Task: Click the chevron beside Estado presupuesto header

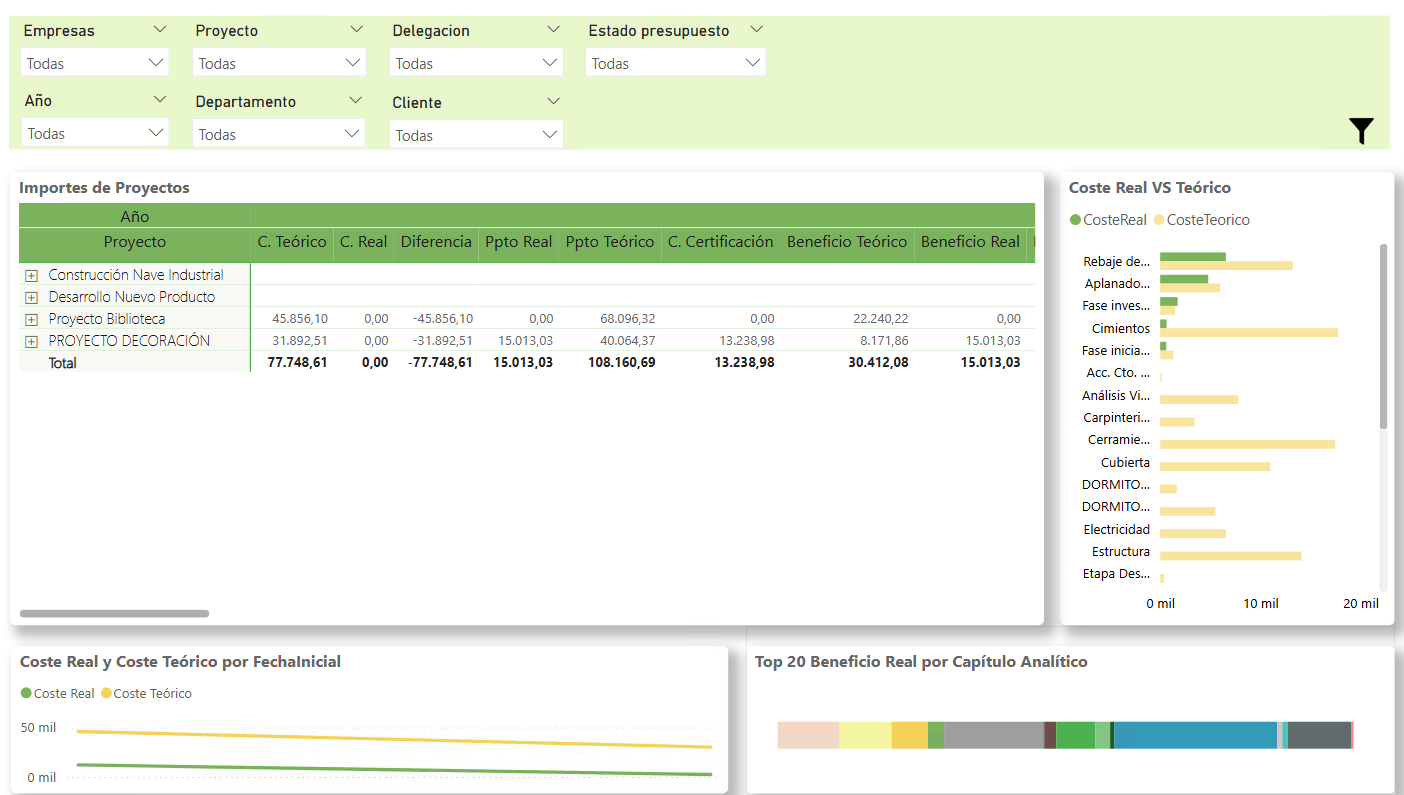Action: click(756, 29)
